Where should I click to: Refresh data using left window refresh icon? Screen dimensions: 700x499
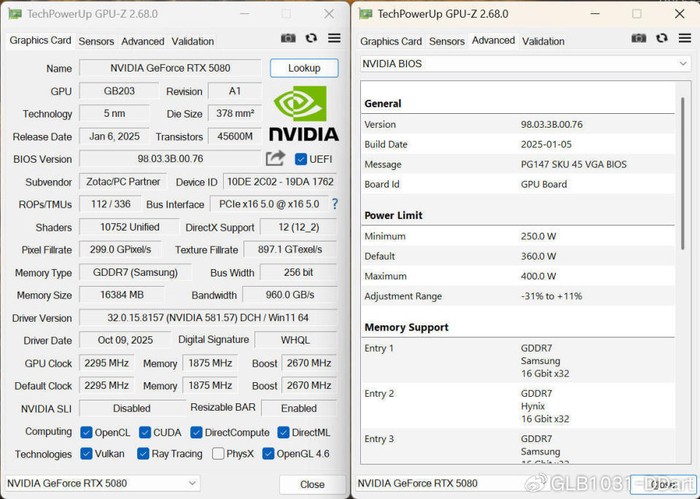(311, 38)
